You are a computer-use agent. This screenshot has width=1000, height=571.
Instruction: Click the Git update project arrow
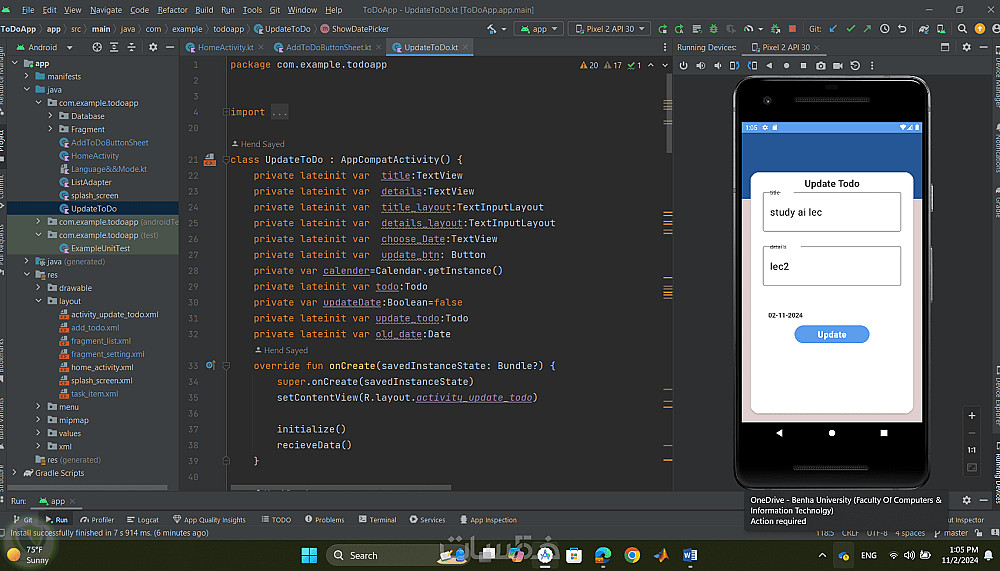(834, 29)
